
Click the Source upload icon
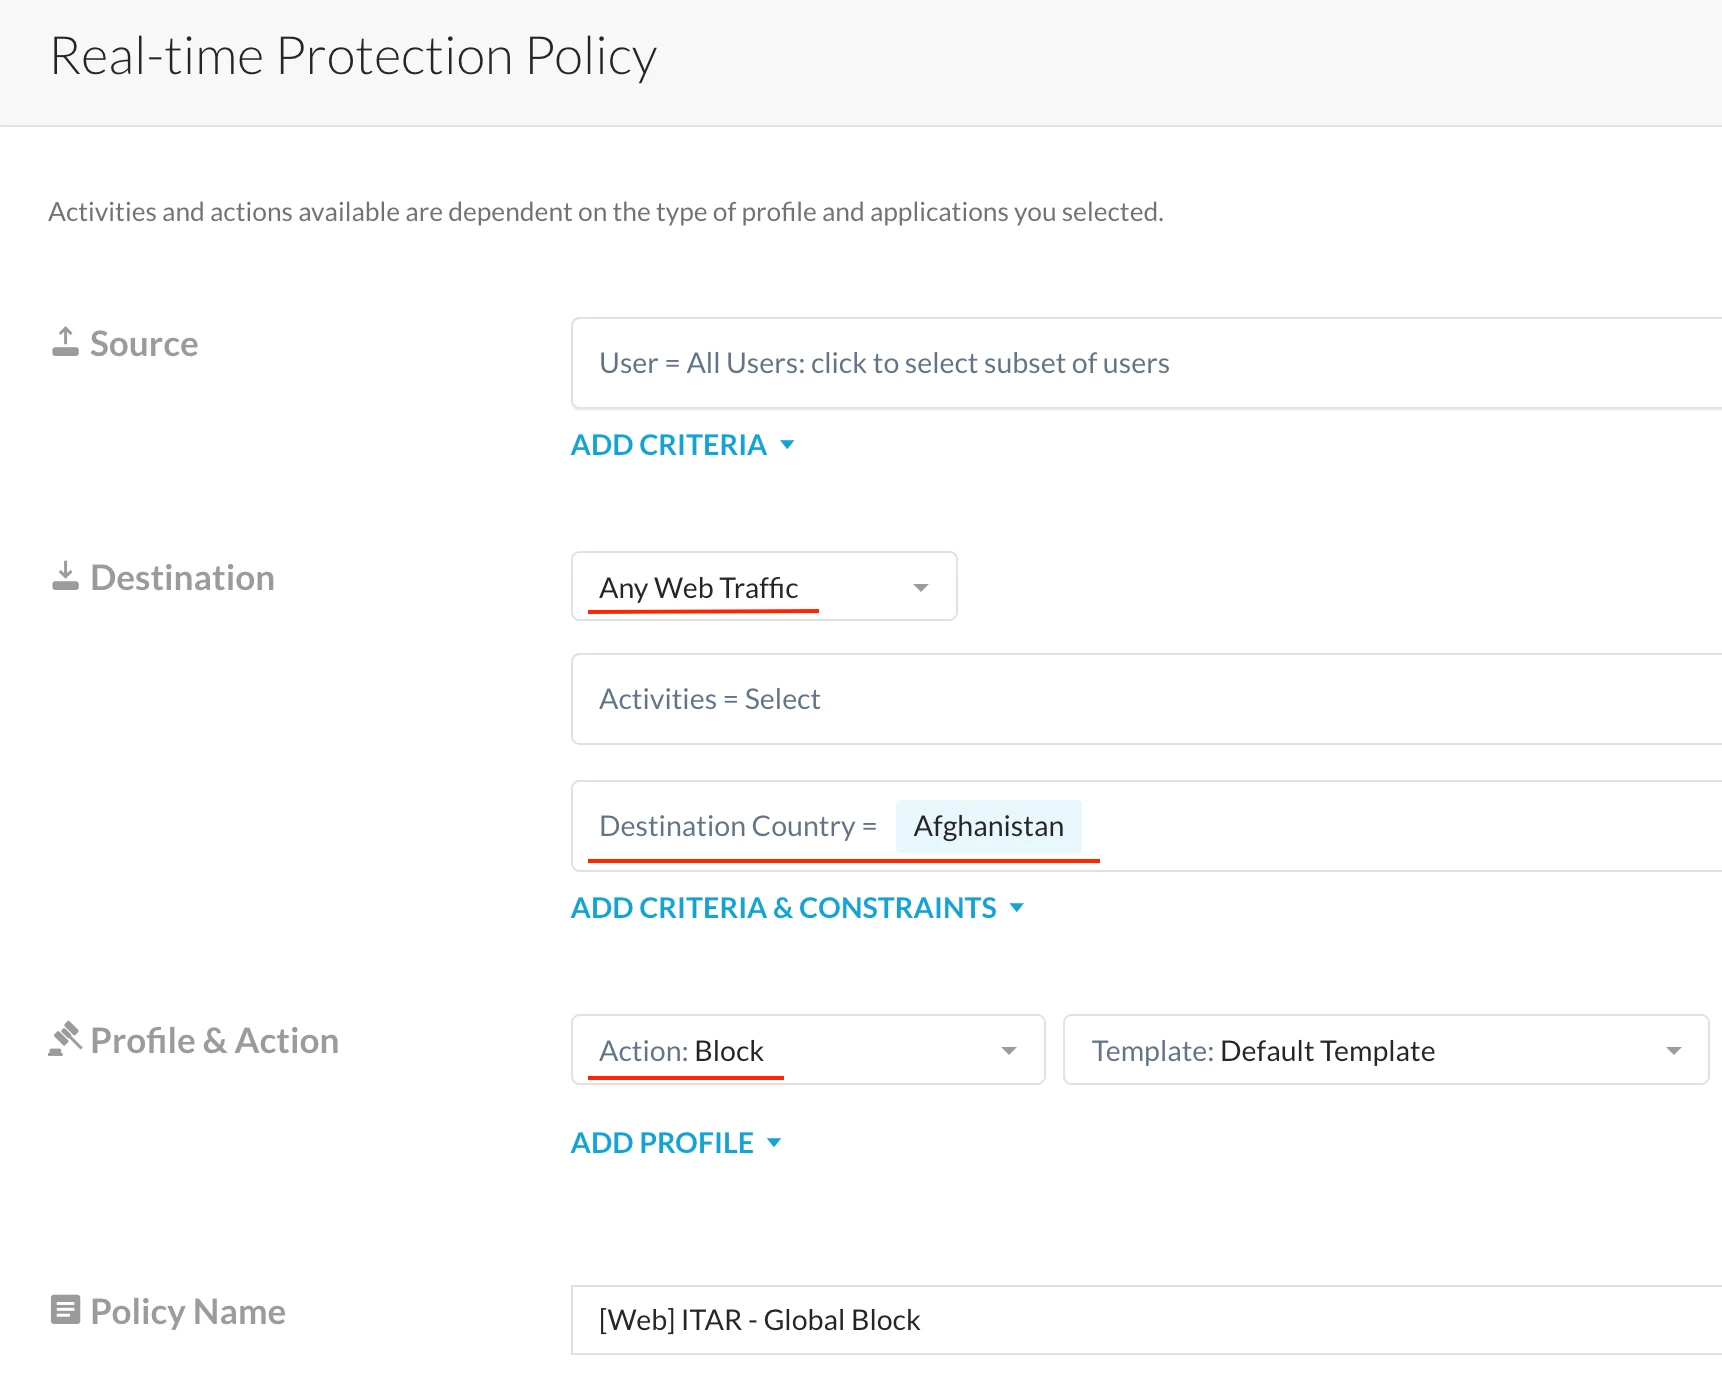(x=65, y=342)
